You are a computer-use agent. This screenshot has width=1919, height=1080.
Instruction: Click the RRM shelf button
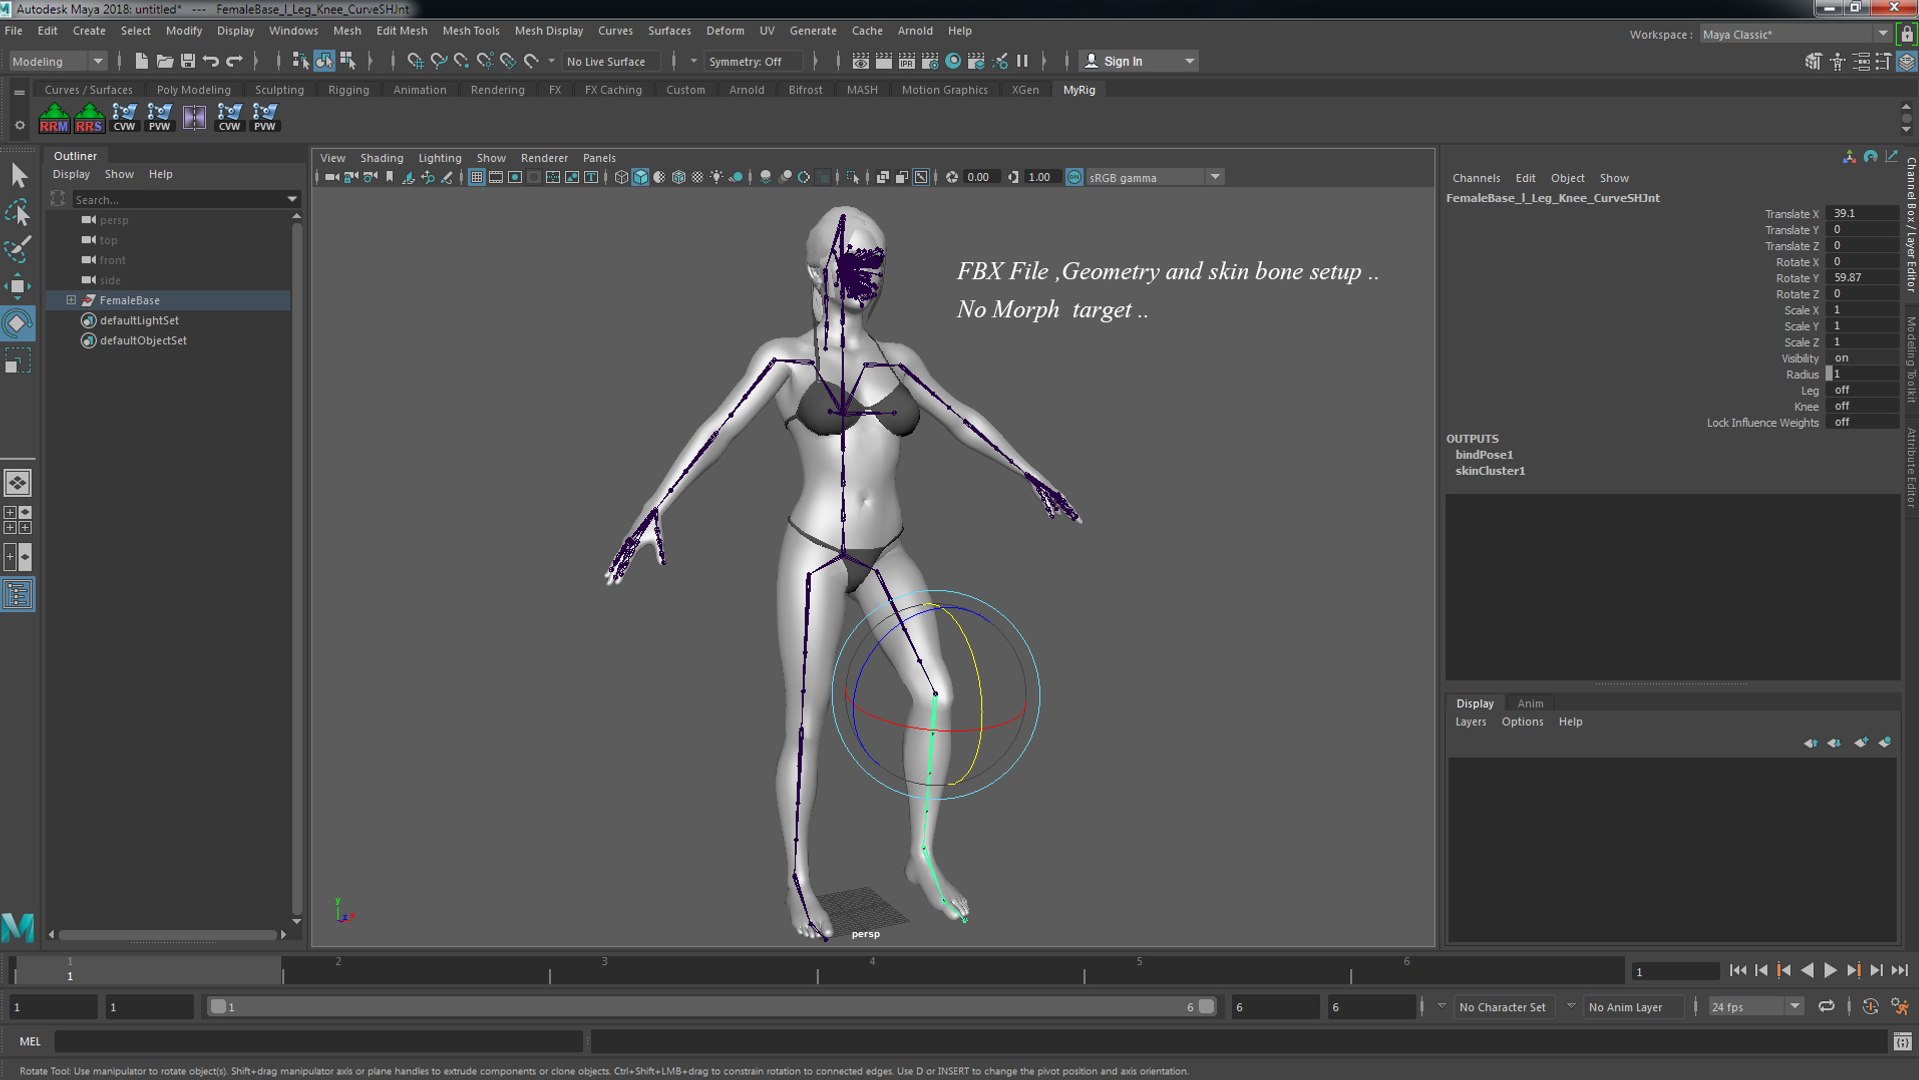pyautogui.click(x=54, y=118)
